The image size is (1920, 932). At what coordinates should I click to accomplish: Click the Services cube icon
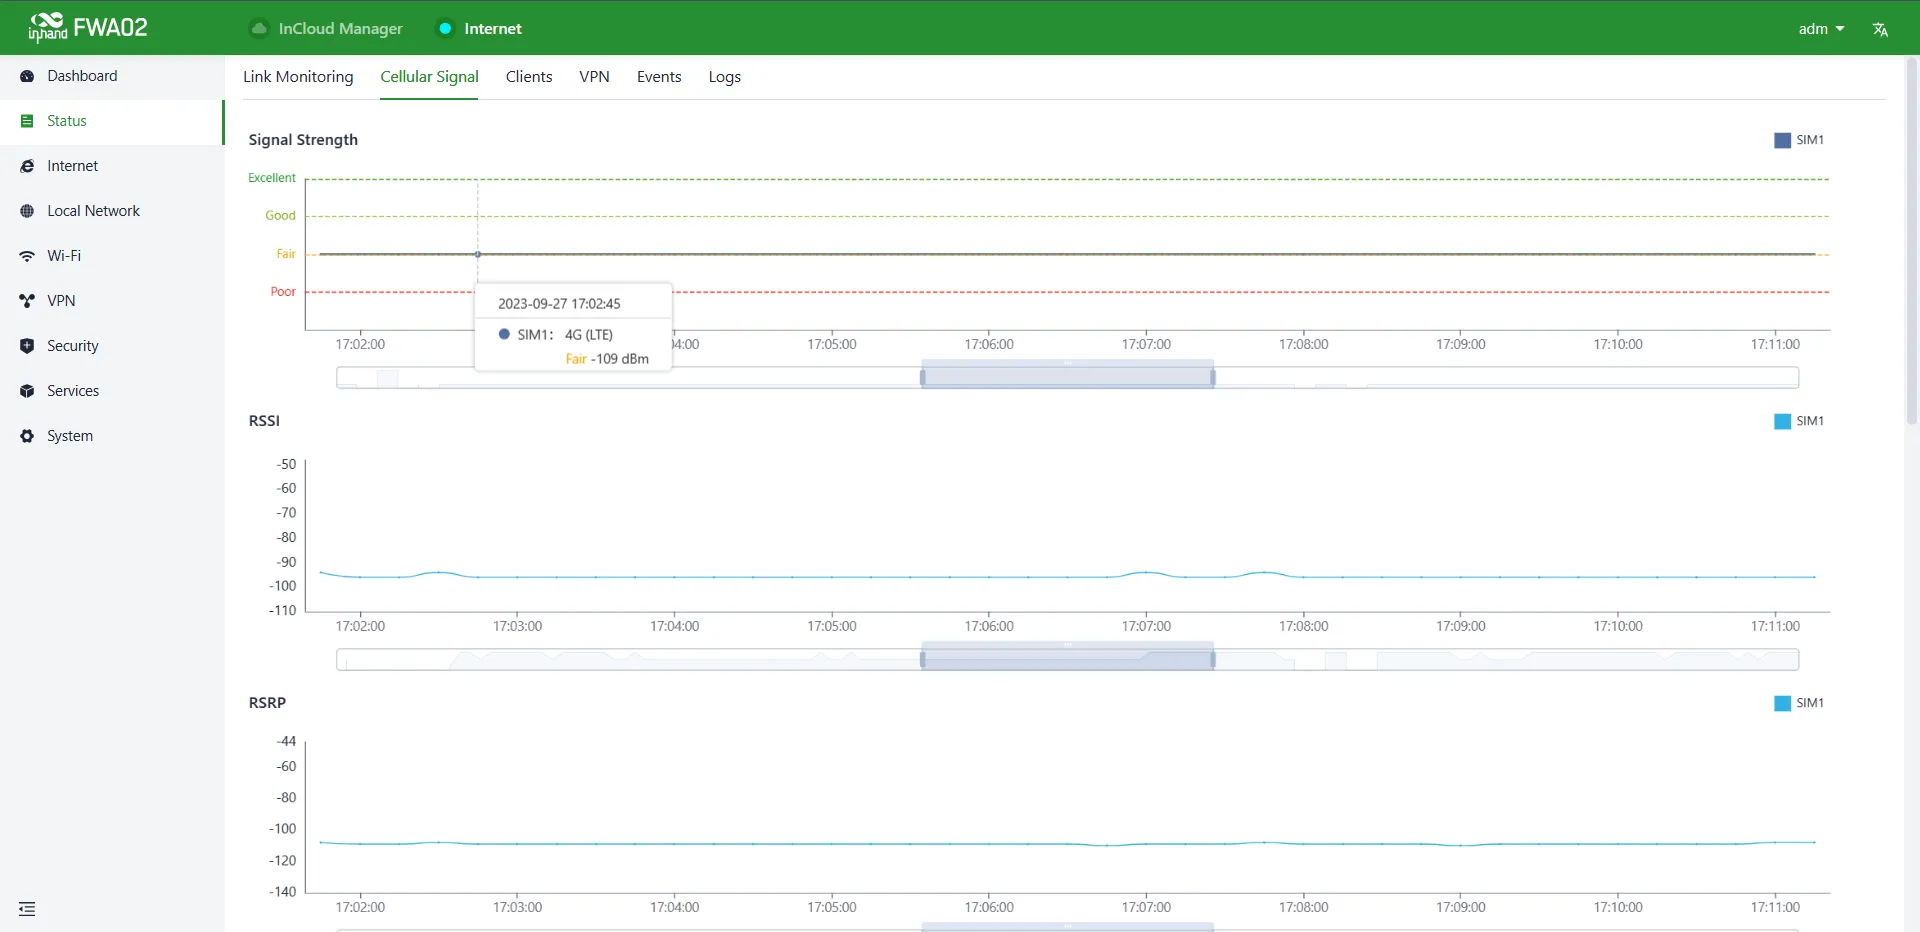coord(27,391)
